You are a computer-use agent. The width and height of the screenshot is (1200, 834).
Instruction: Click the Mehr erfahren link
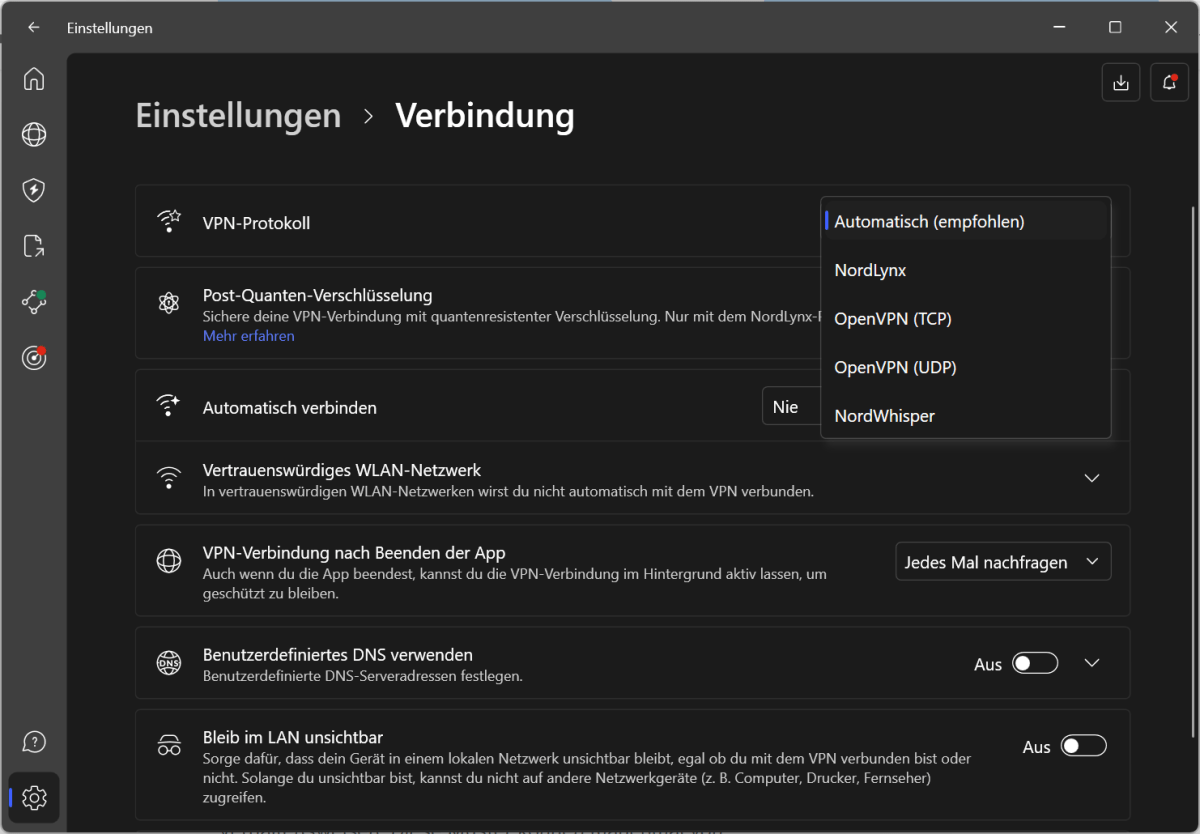click(248, 336)
